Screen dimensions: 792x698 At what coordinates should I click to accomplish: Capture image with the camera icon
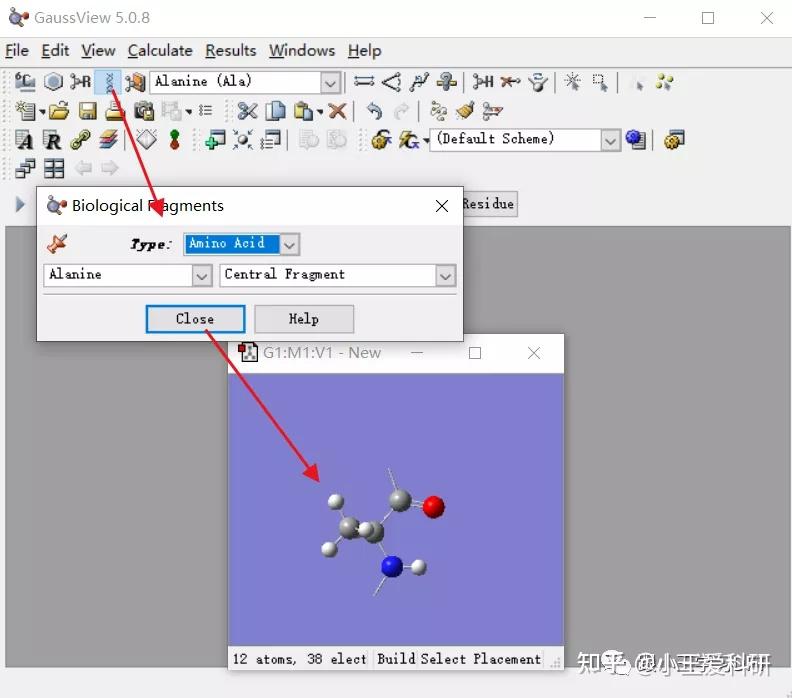tap(144, 111)
